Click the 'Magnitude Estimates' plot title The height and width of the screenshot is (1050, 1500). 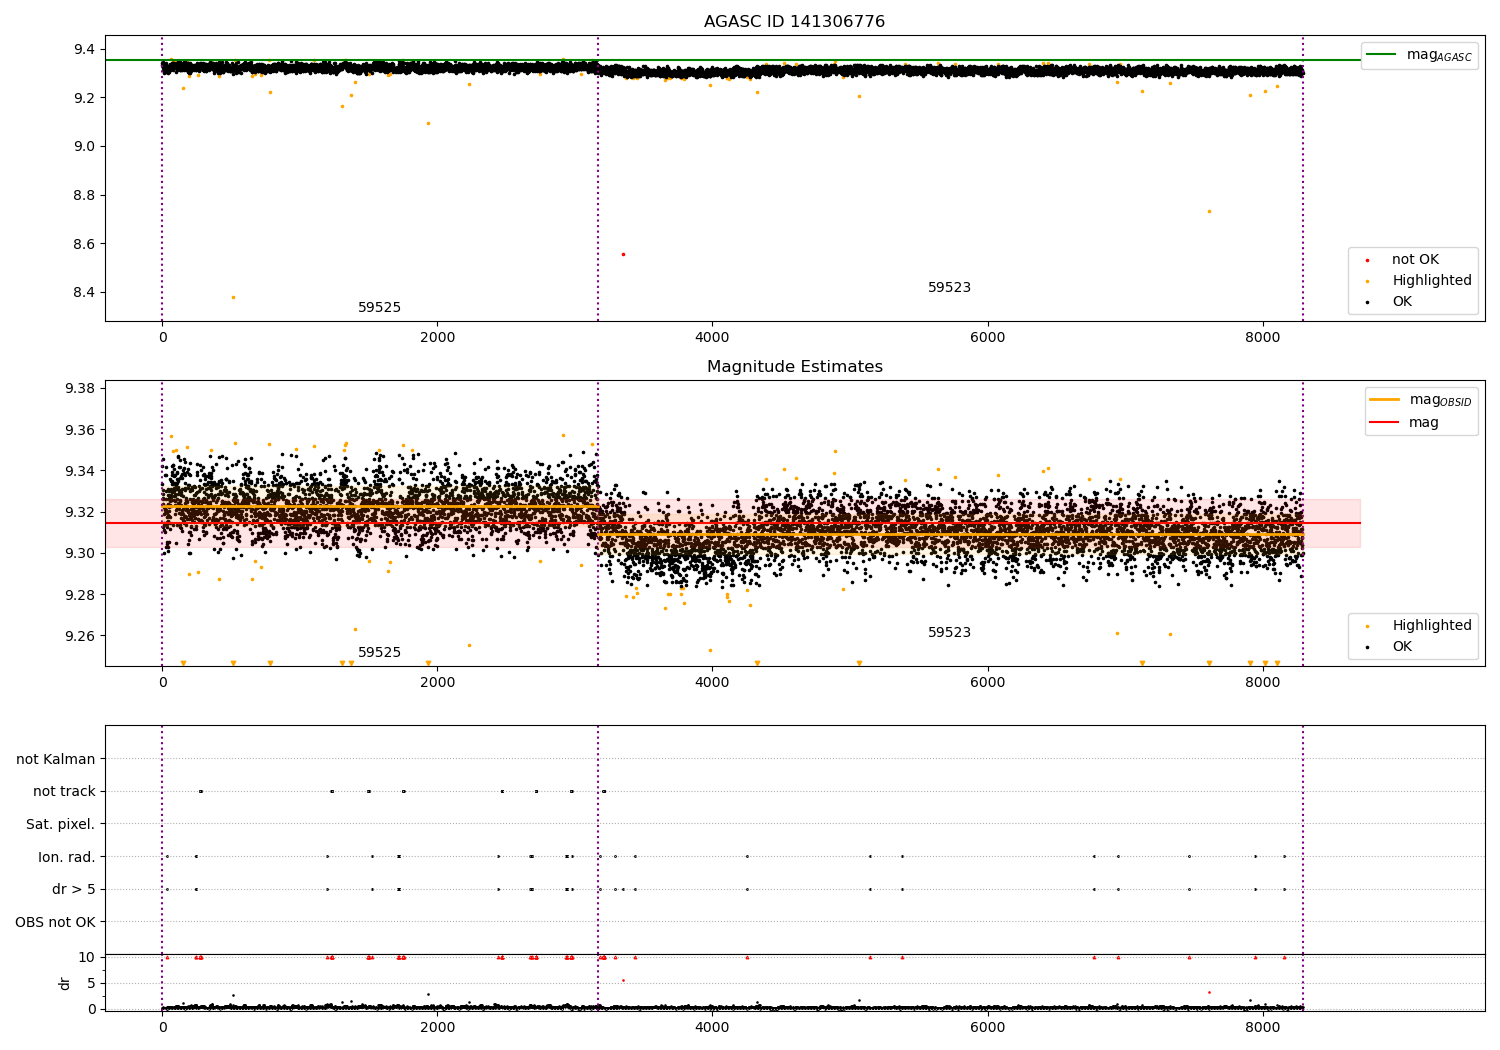pyautogui.click(x=794, y=367)
